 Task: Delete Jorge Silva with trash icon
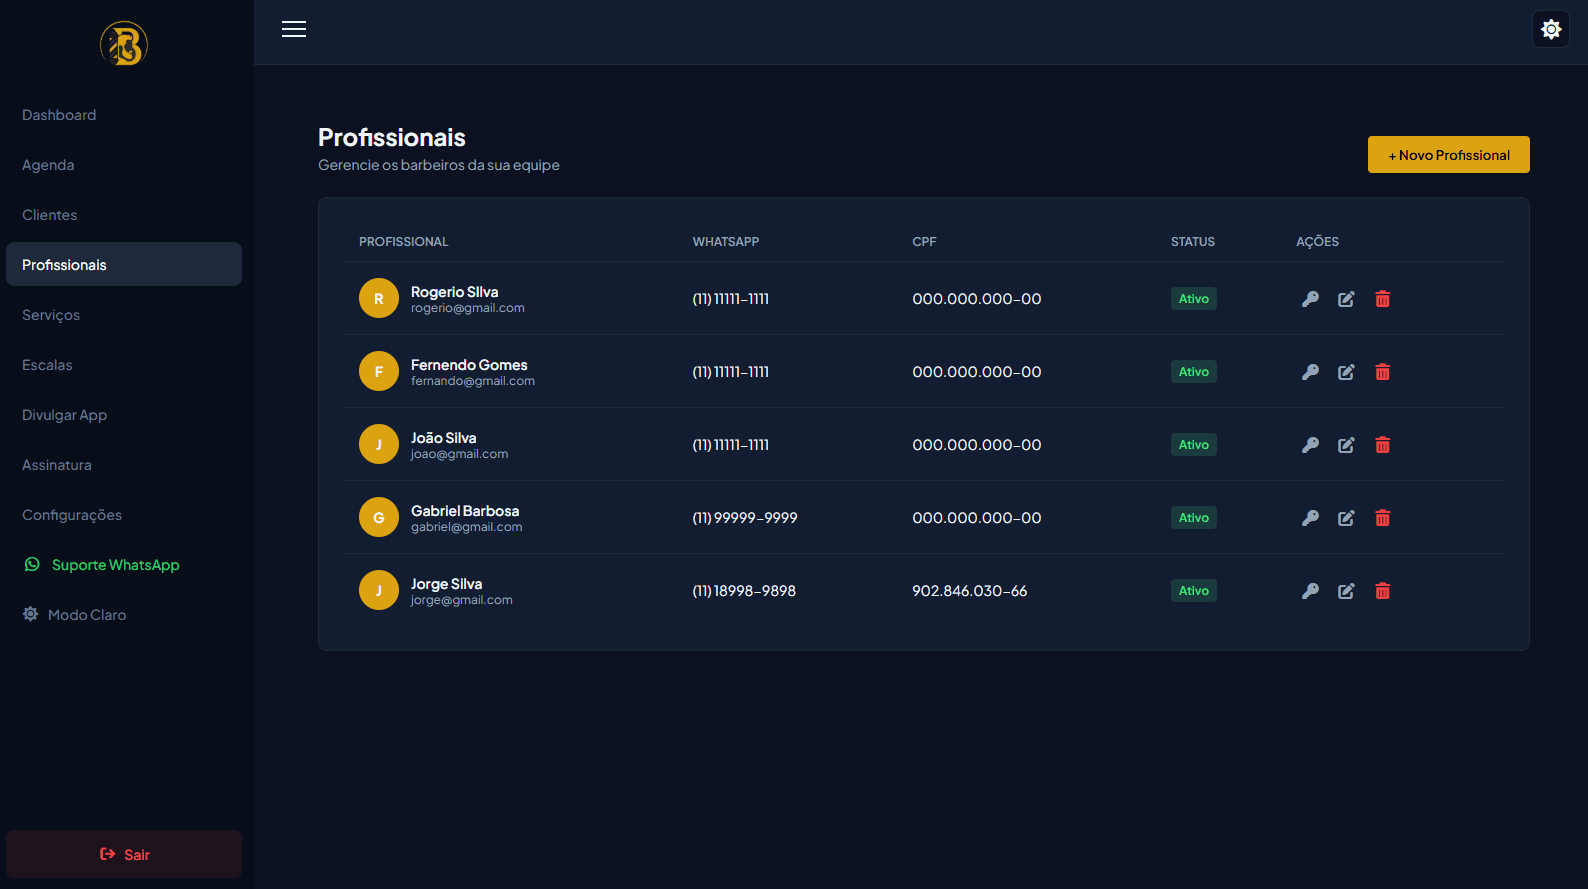1382,591
